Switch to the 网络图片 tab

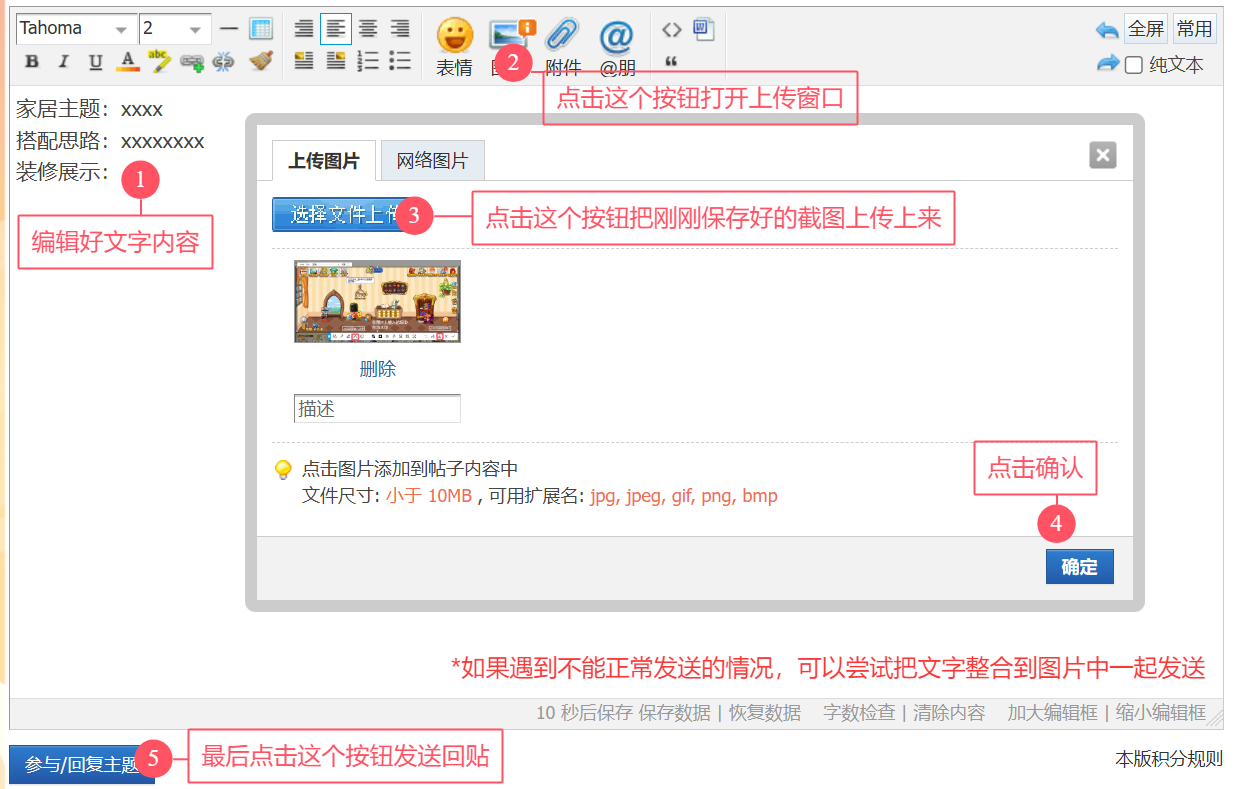[432, 161]
